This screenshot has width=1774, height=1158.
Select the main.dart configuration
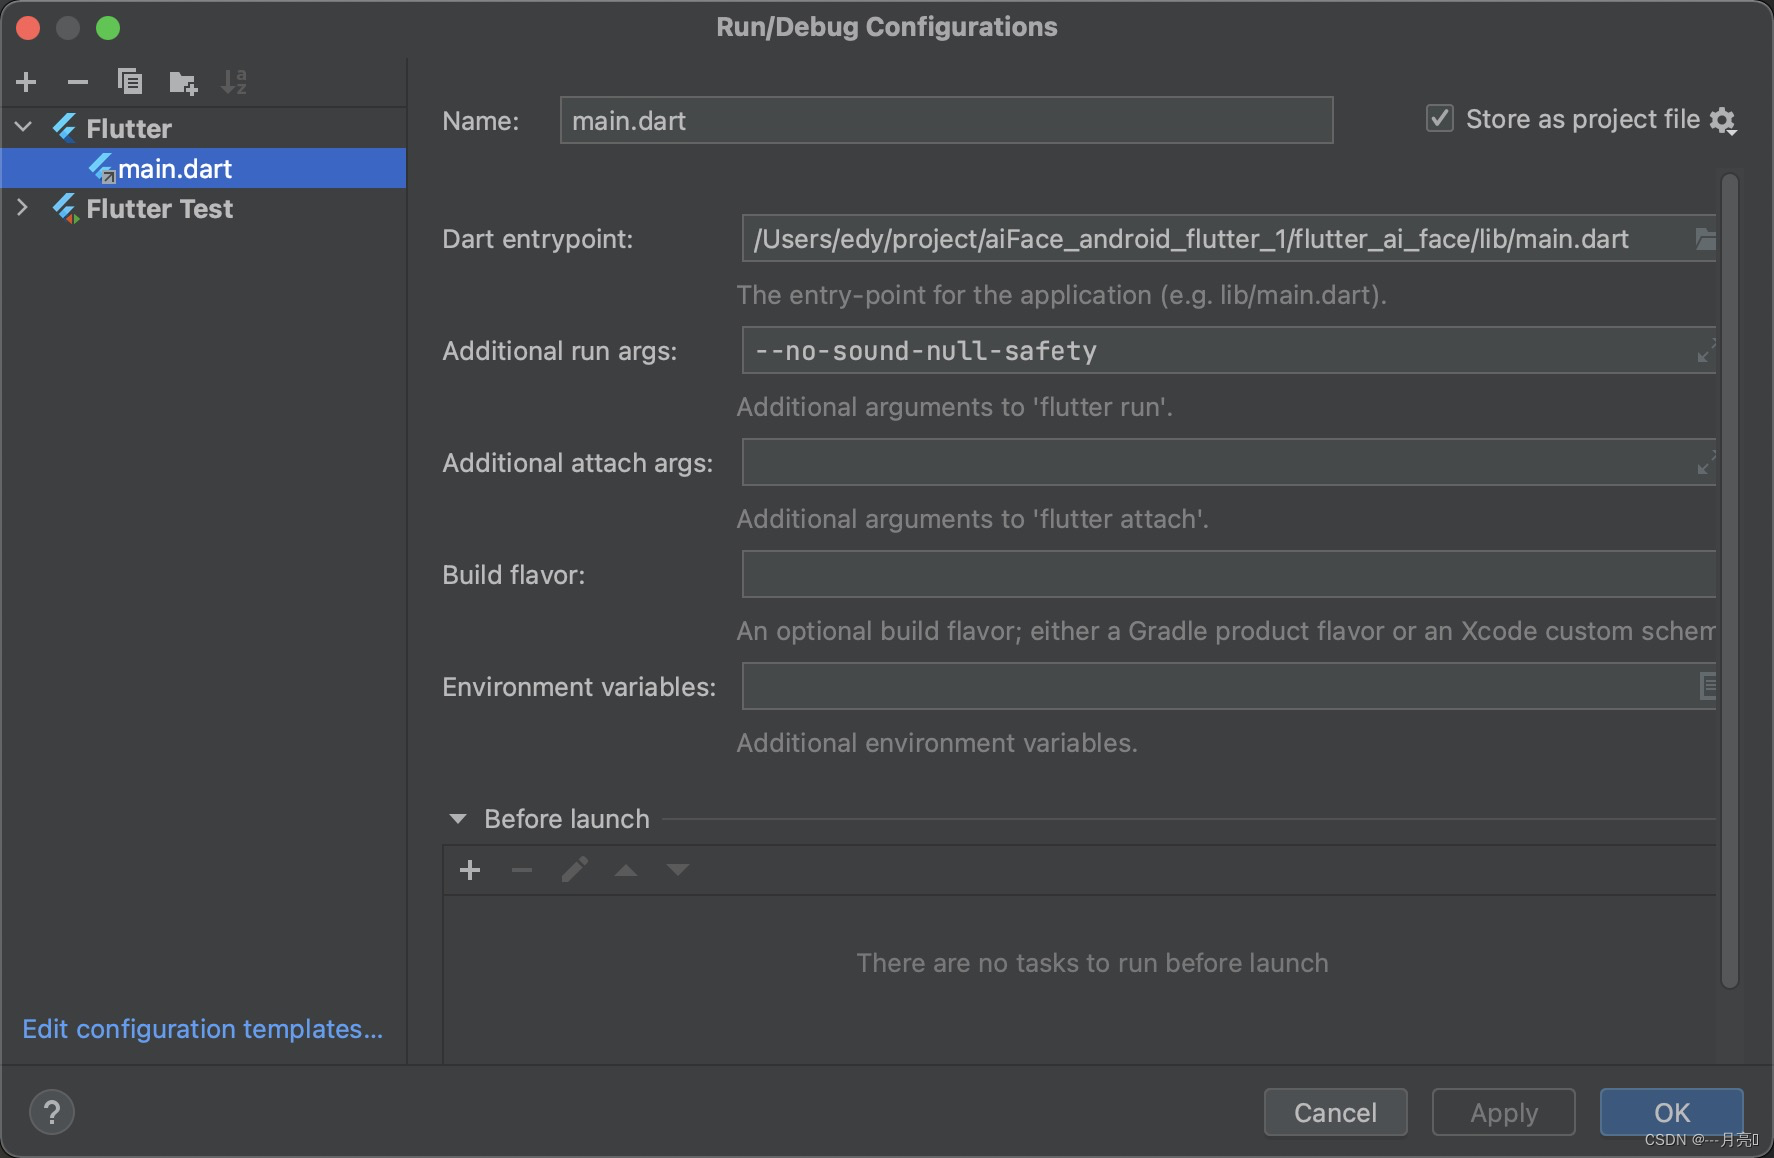click(204, 168)
